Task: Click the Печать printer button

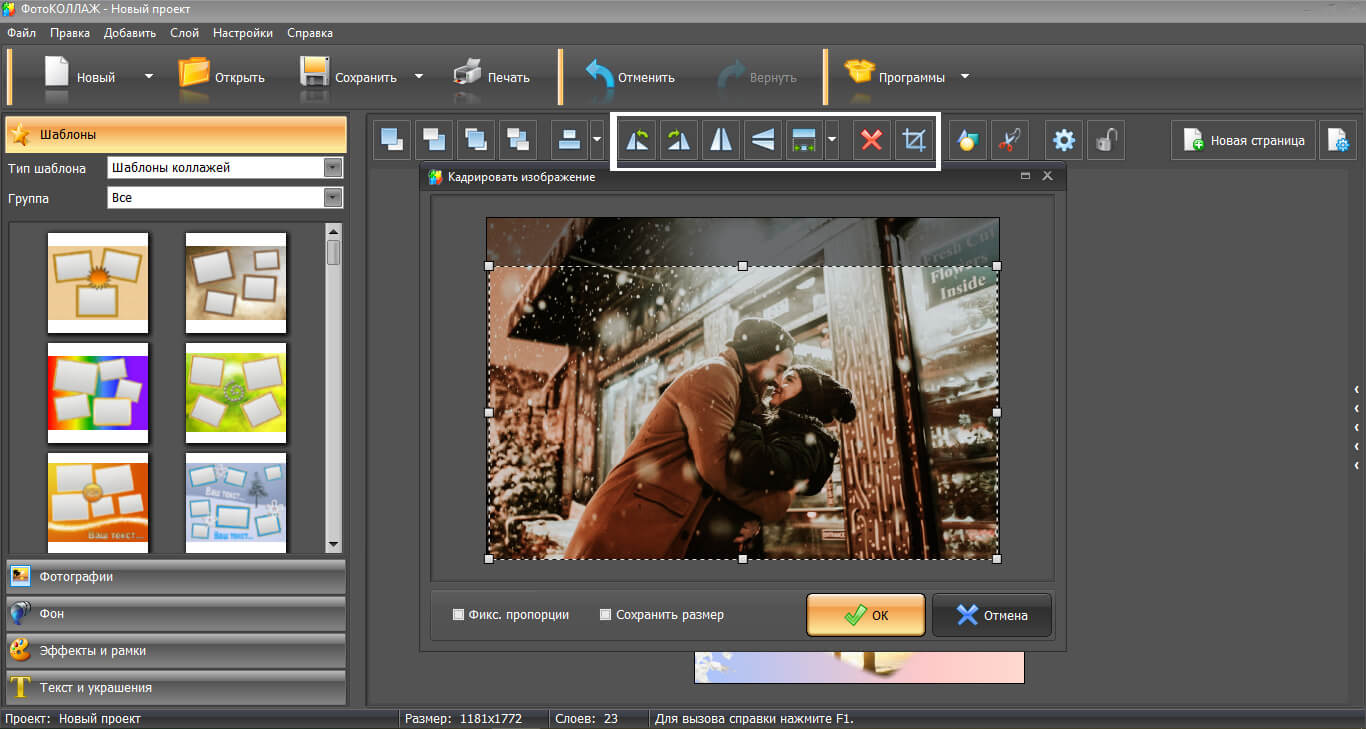Action: (491, 77)
